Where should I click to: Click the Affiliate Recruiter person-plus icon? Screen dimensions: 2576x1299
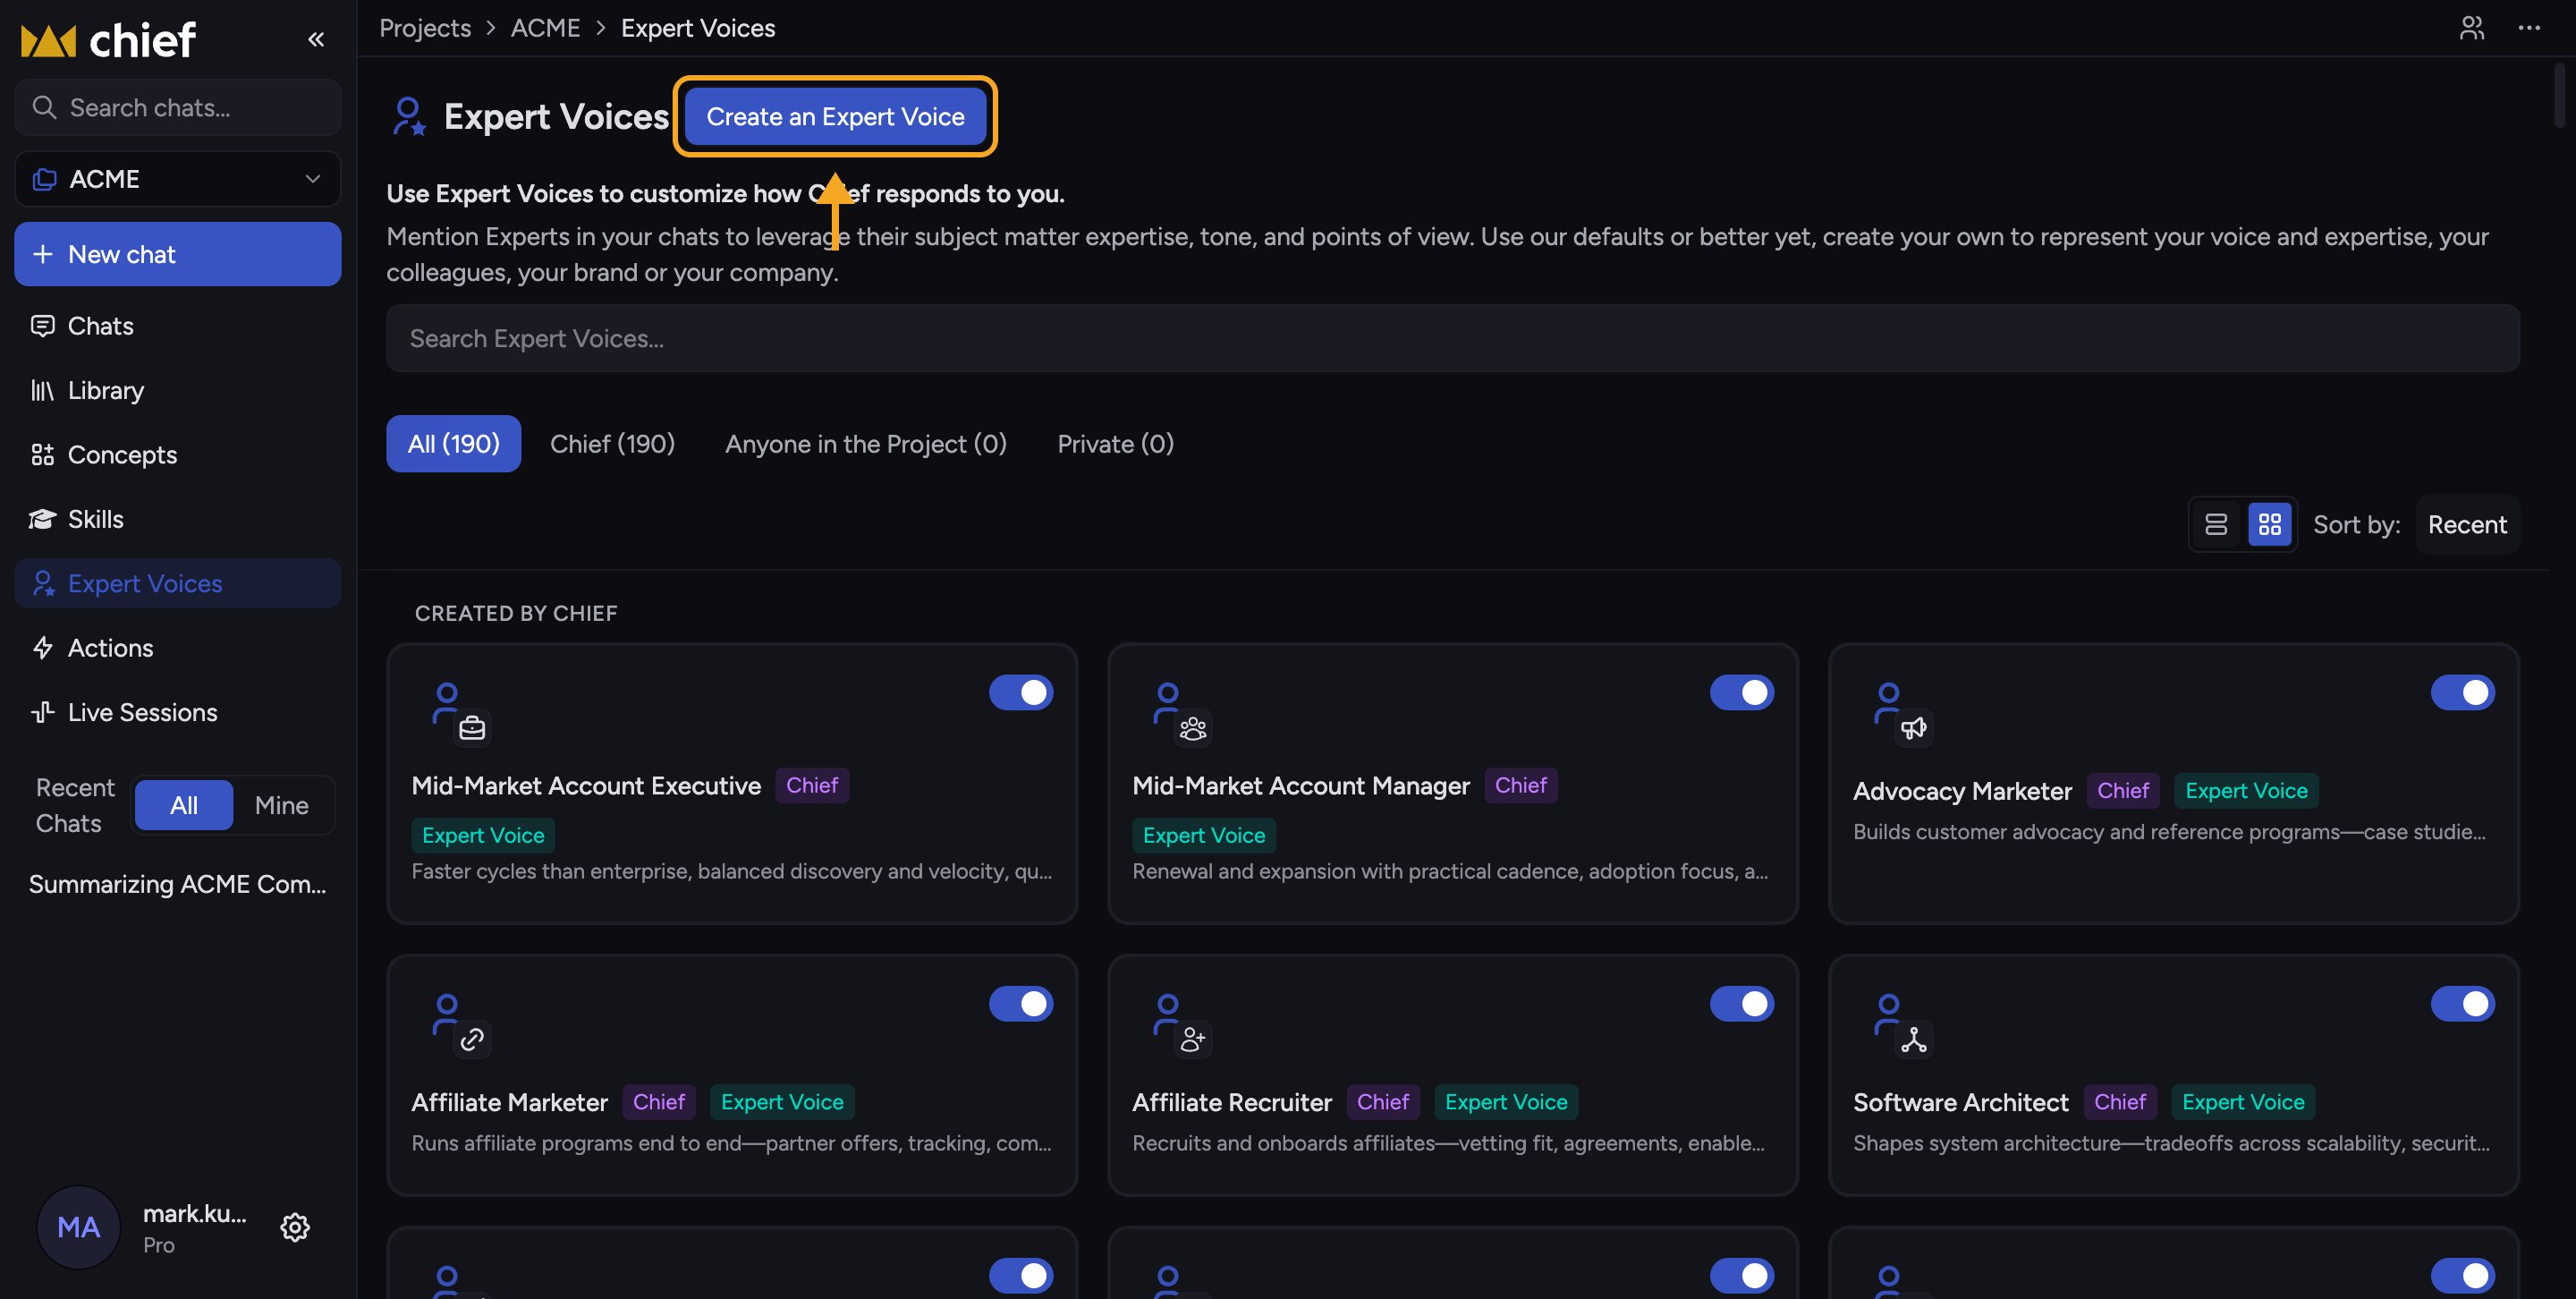[x=1193, y=1040]
